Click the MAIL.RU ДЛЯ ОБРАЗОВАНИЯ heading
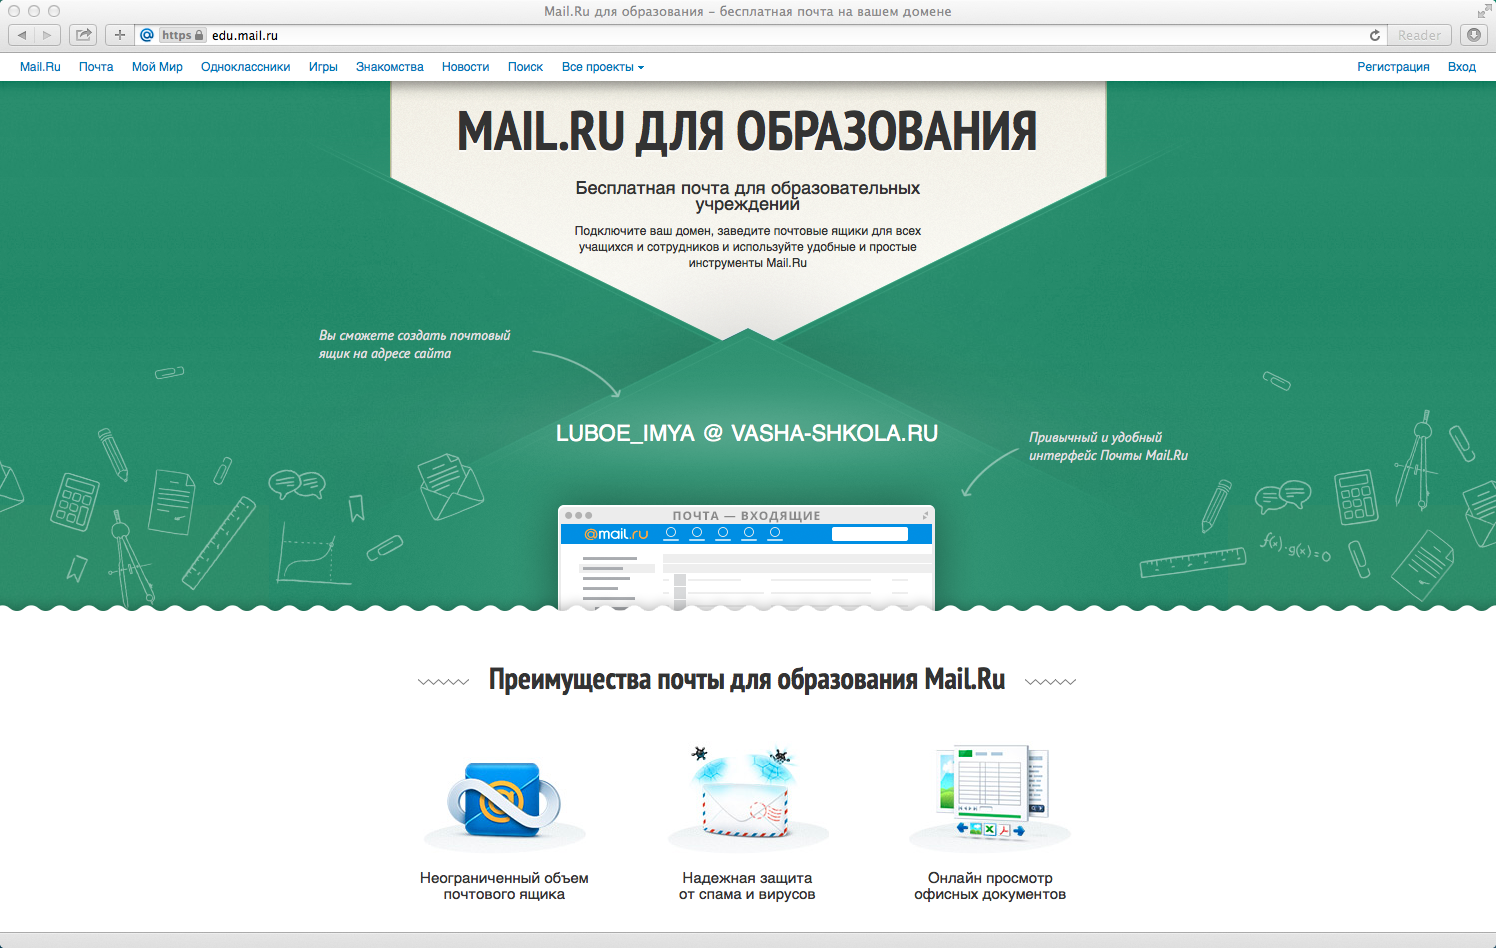Viewport: 1496px width, 948px height. point(747,131)
